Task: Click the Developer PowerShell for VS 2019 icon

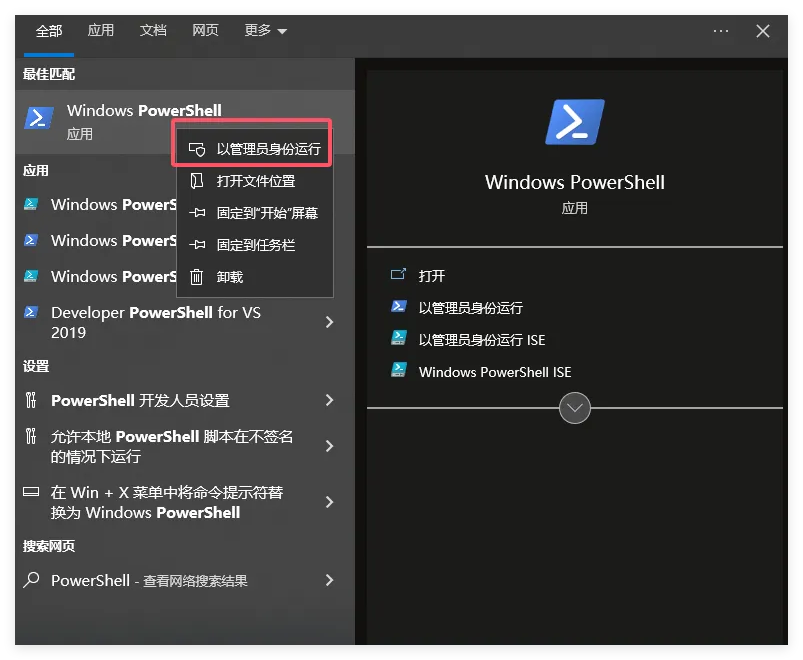Action: 31,312
